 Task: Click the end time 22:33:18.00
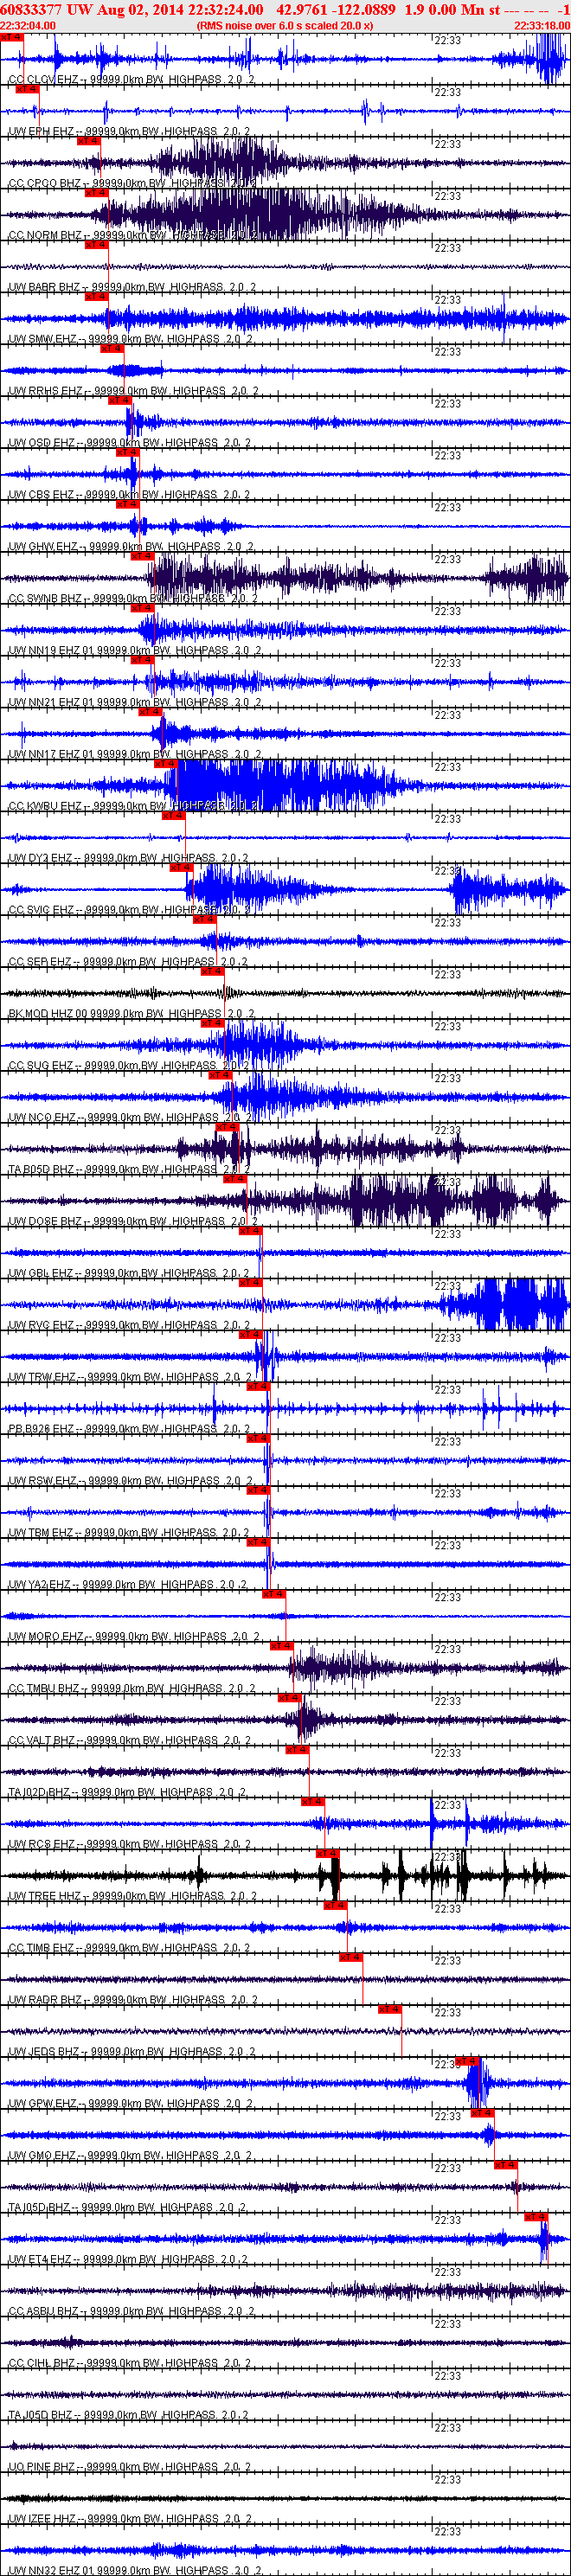tap(542, 25)
